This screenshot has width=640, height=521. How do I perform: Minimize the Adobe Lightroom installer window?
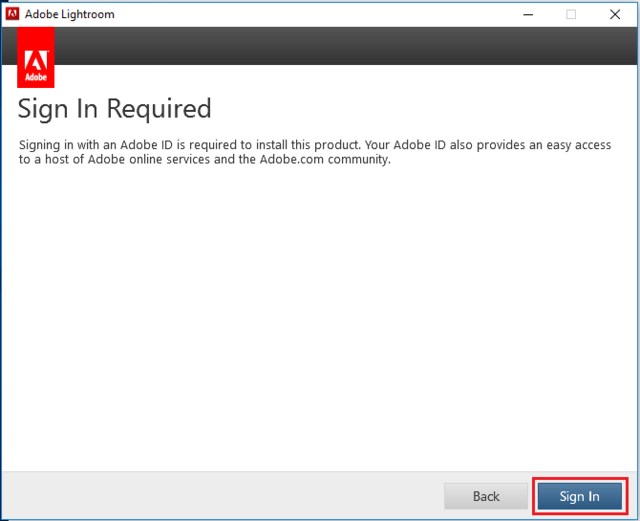click(x=525, y=14)
